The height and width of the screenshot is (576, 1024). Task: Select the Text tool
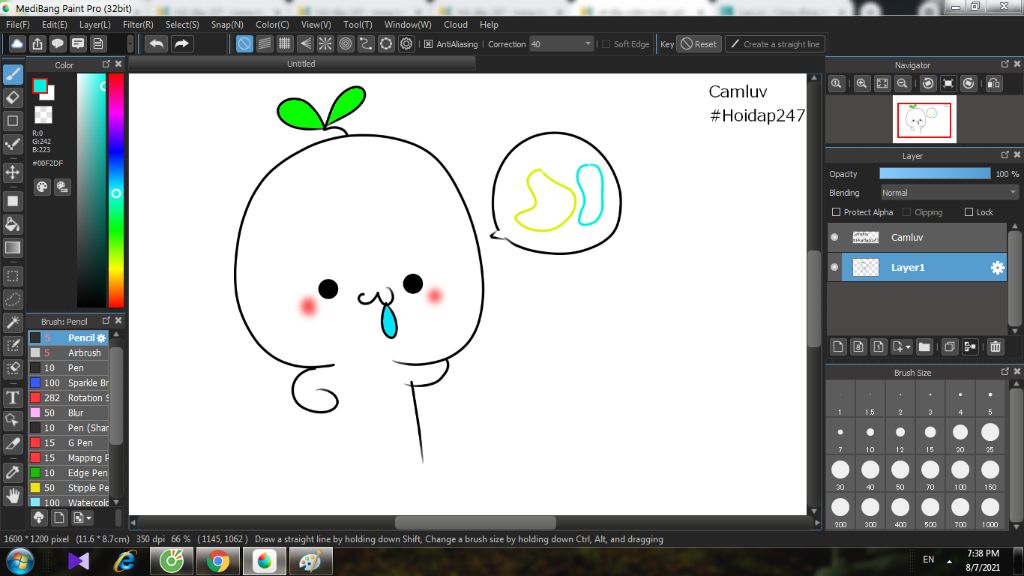[12, 397]
